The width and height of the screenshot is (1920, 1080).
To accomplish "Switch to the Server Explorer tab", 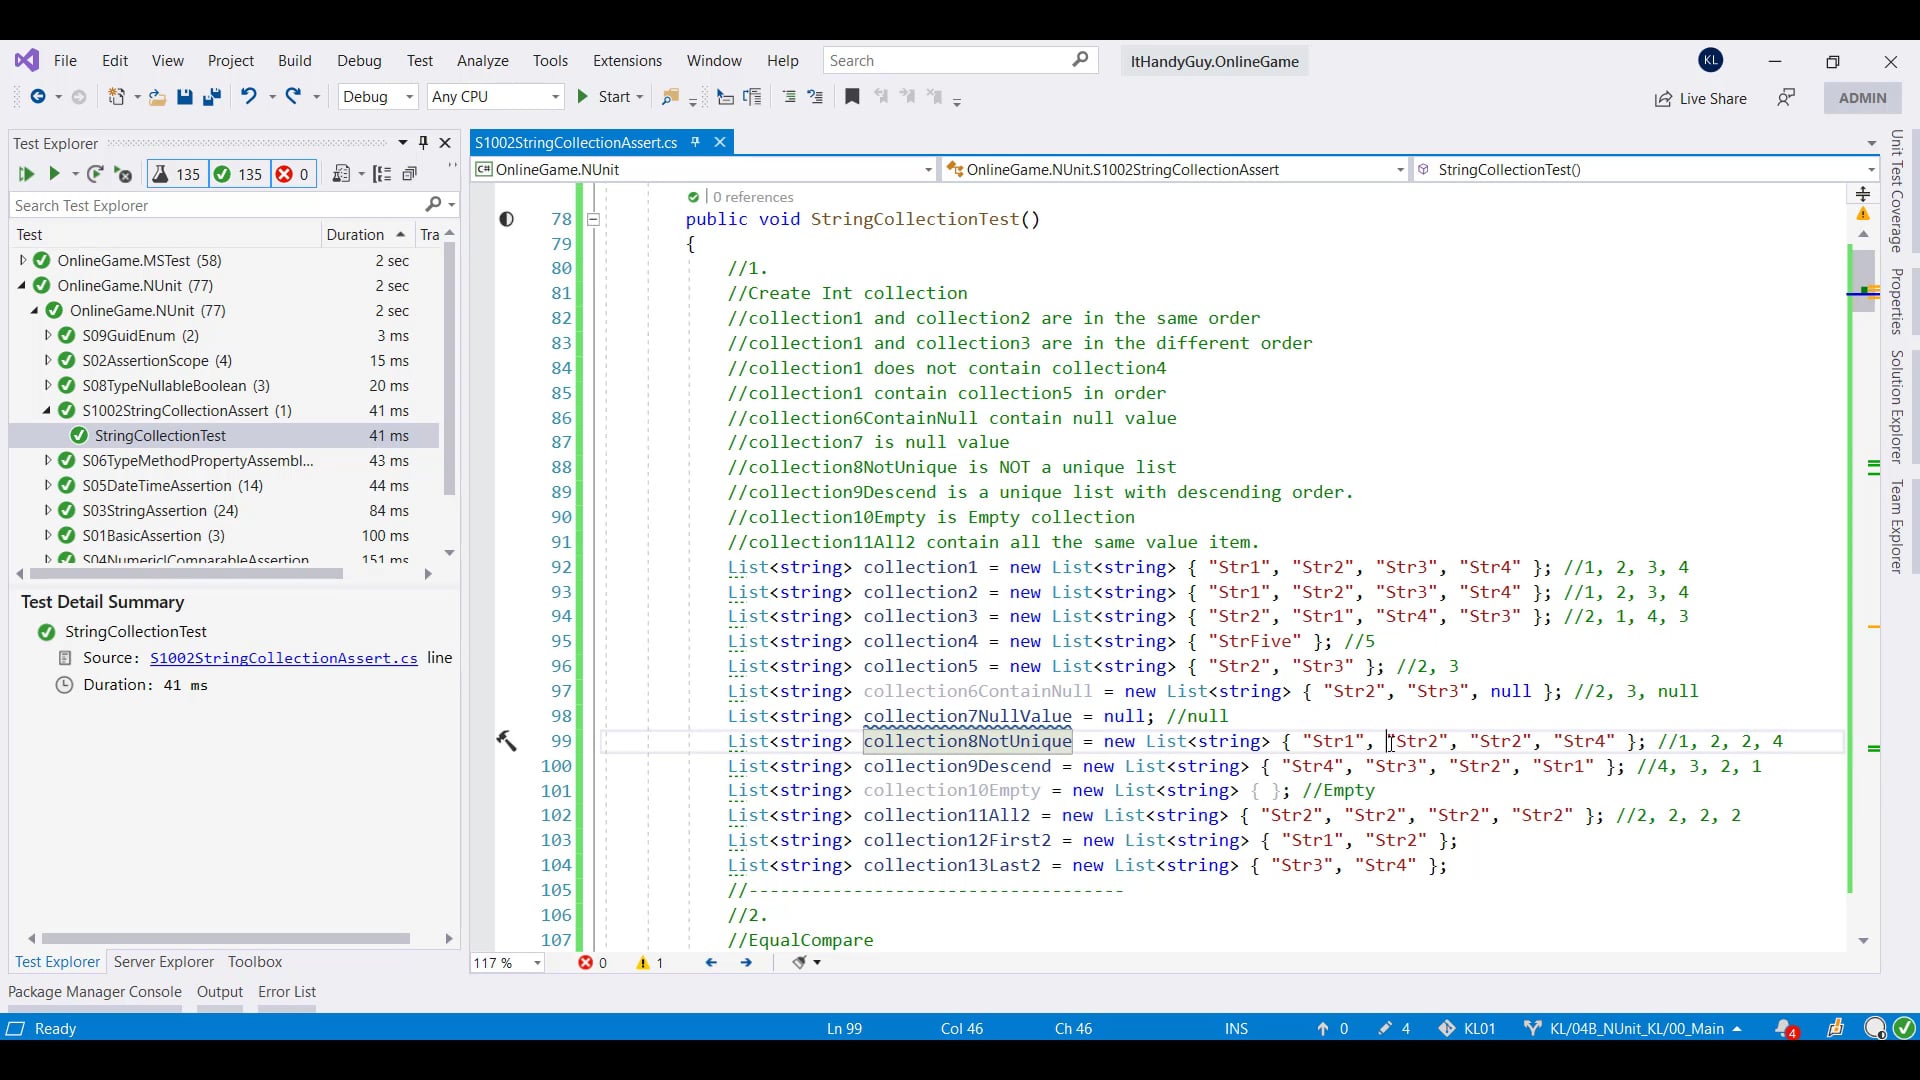I will pos(163,962).
